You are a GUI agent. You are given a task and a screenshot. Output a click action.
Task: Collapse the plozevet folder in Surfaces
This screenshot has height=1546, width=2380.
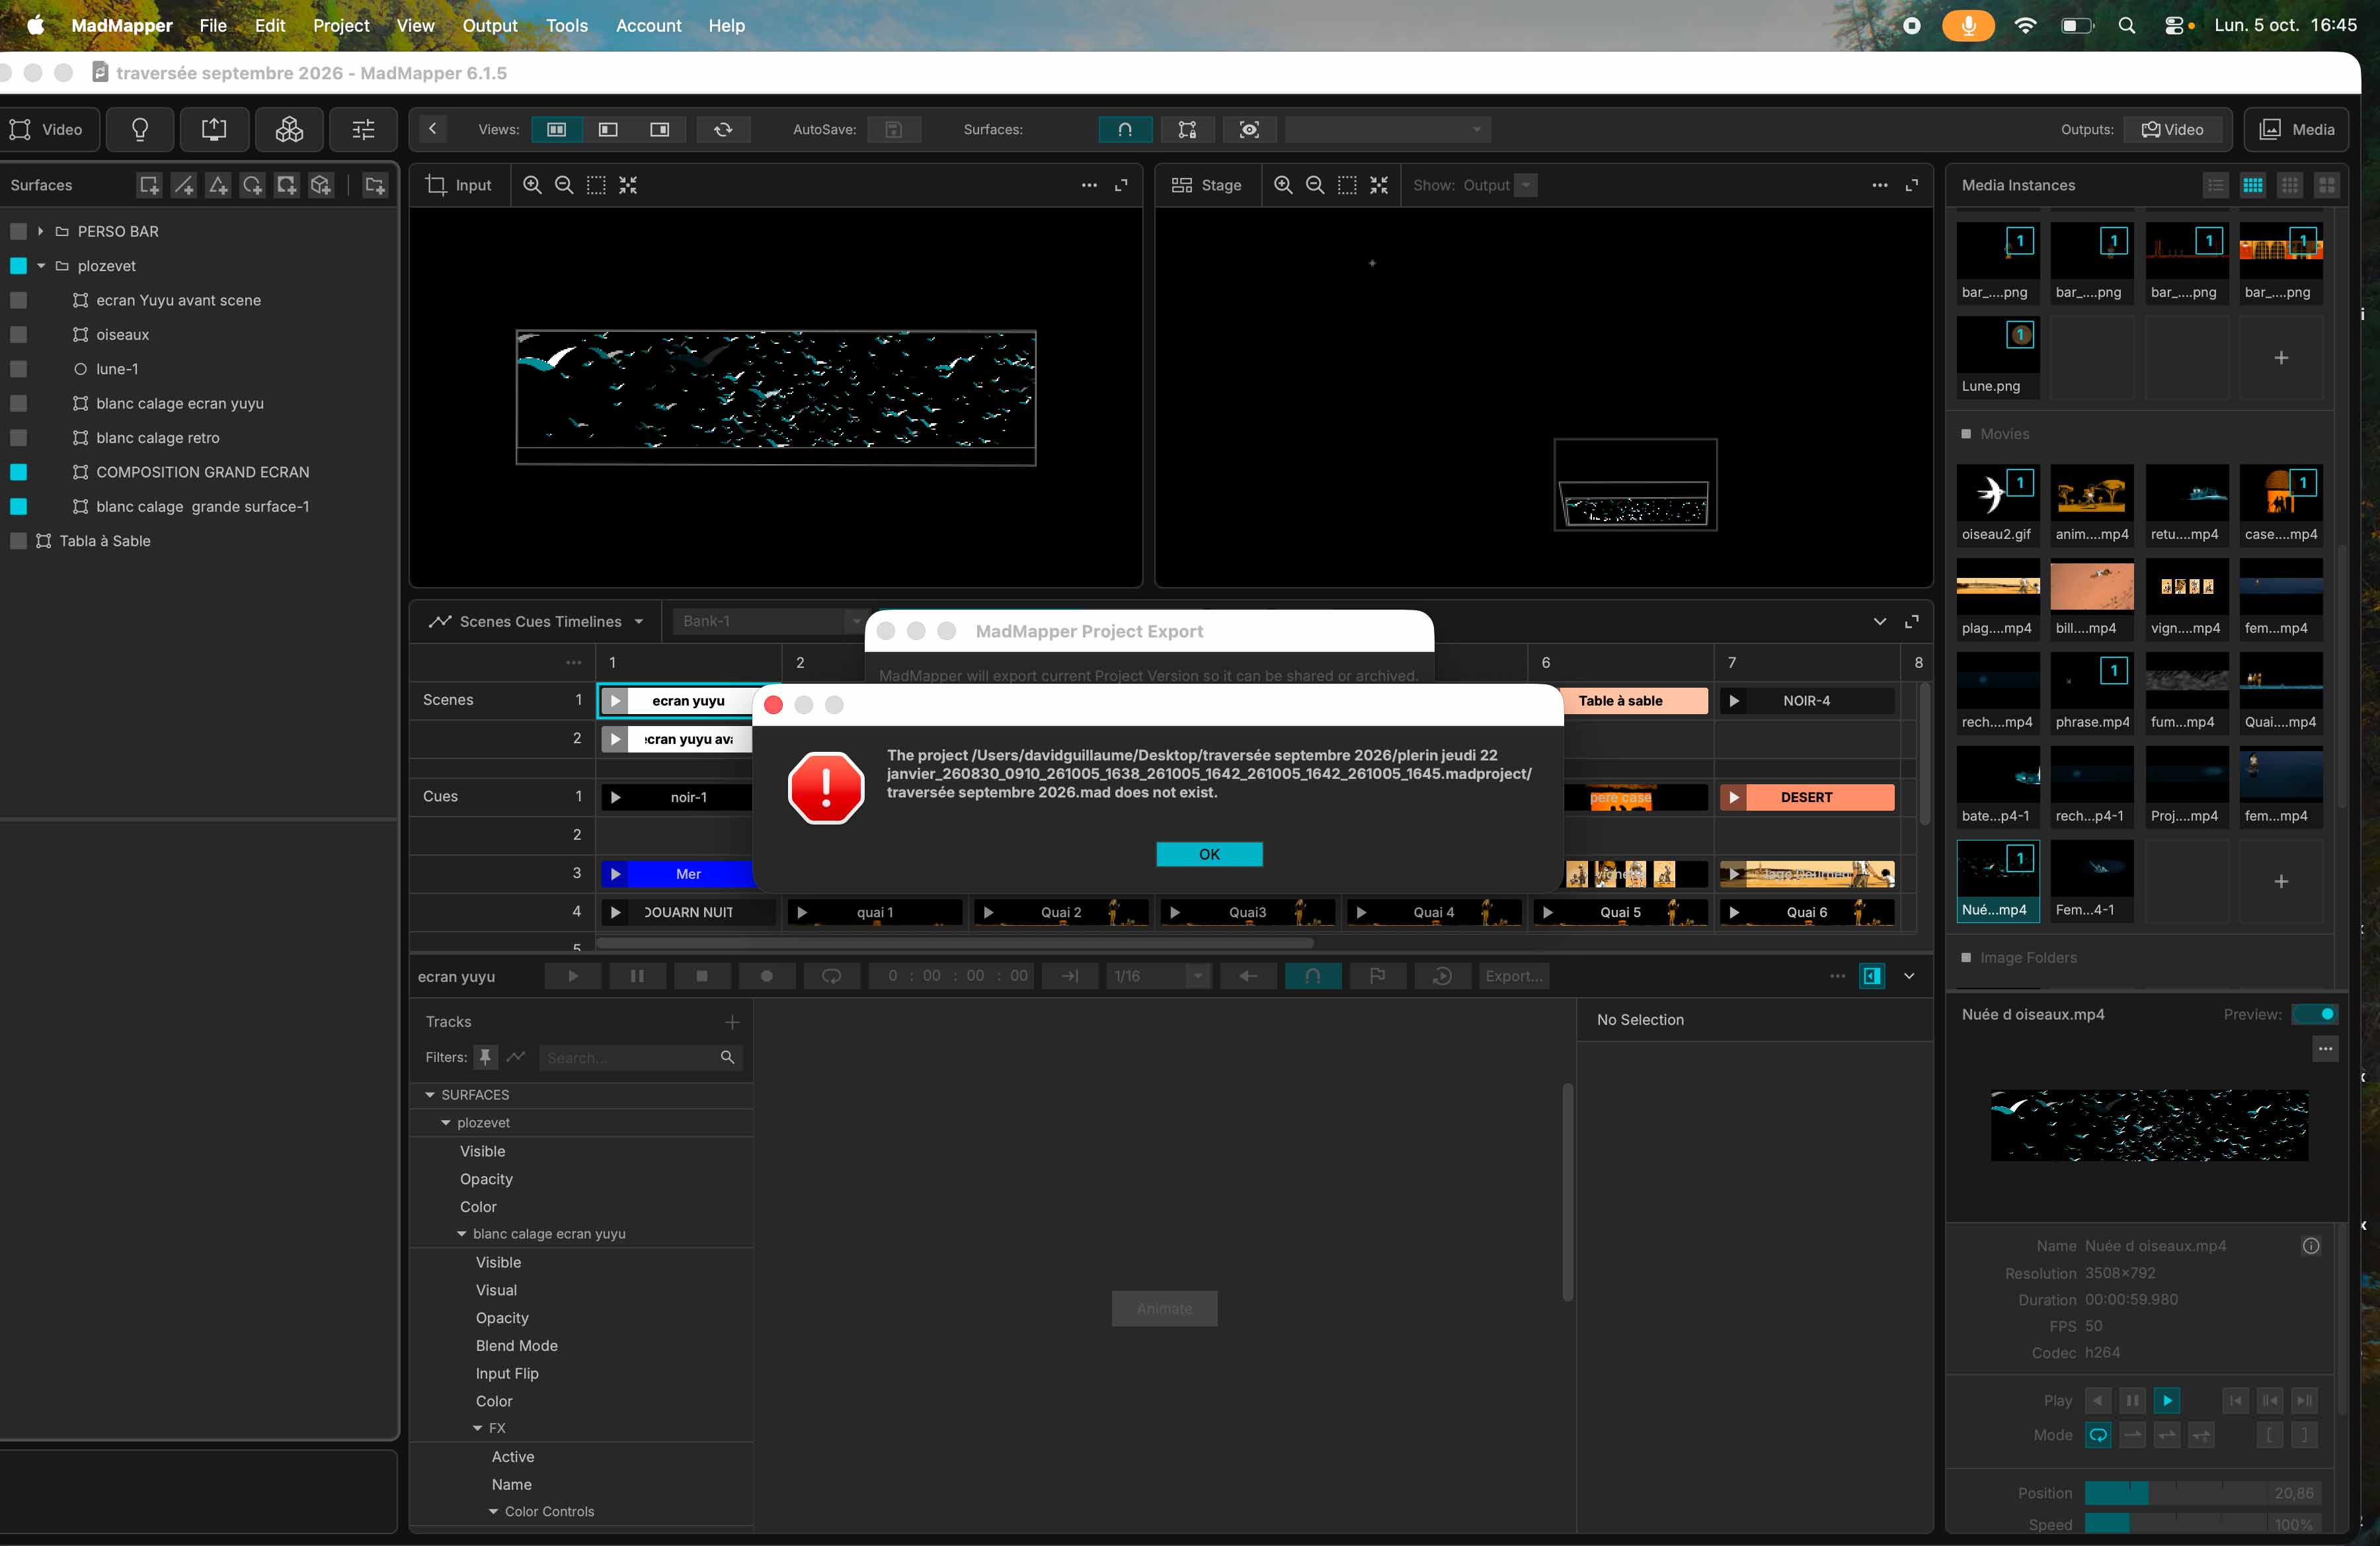point(41,266)
